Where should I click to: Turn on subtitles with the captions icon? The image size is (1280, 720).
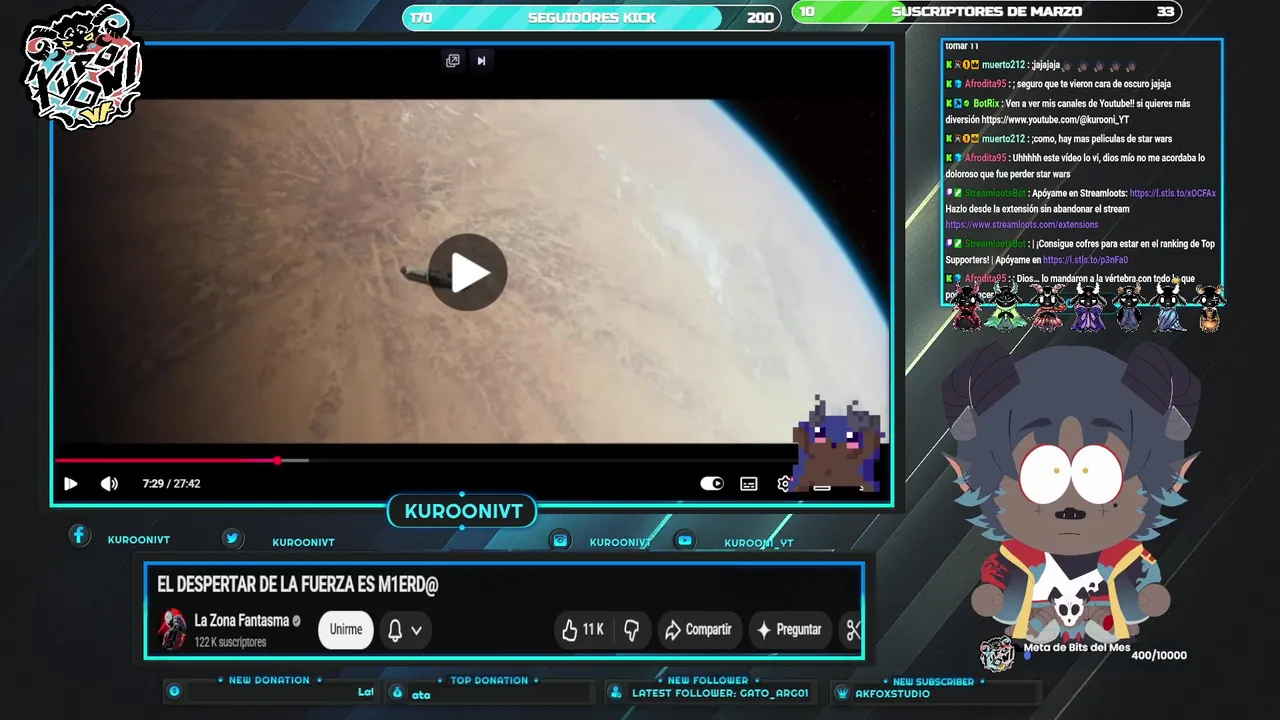point(748,484)
